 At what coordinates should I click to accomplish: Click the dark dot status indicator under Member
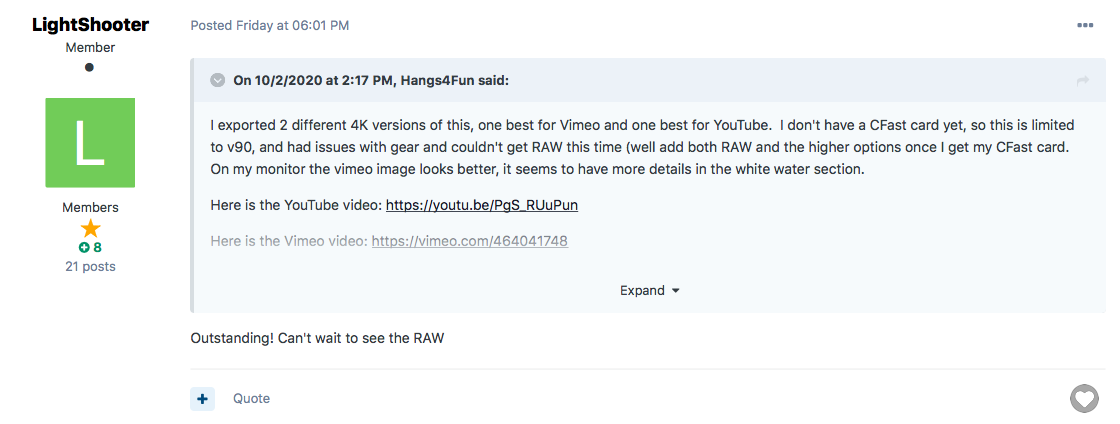click(x=89, y=67)
